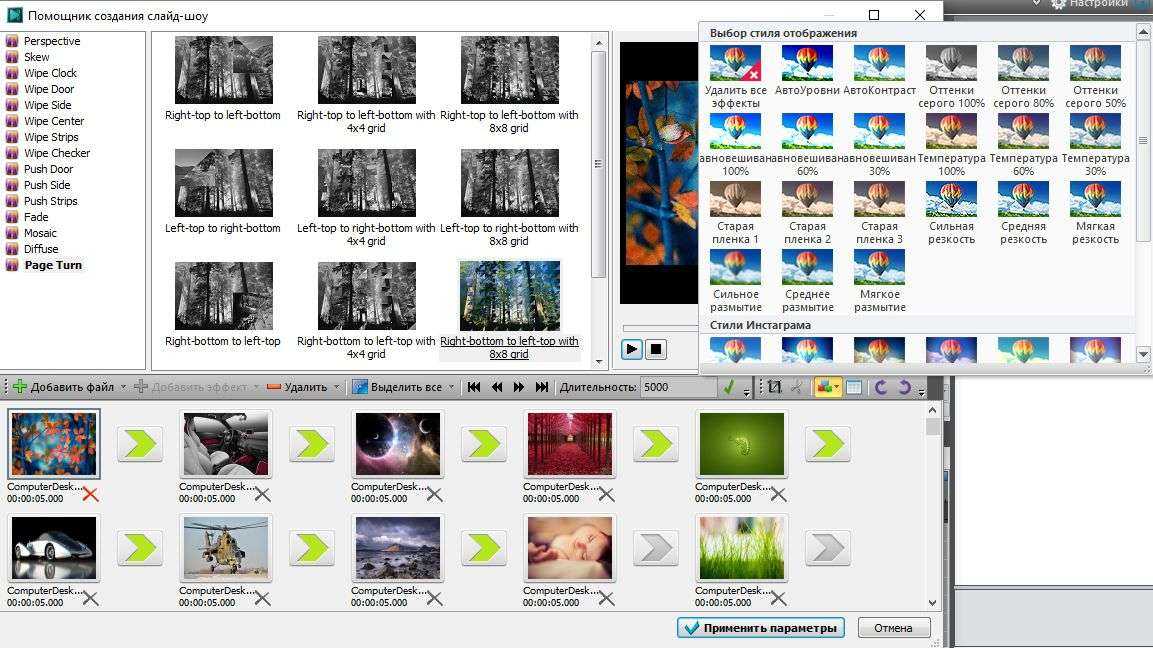This screenshot has width=1153, height=648.
Task: Open the 'Добавить файл' dropdown arrow
Action: pyautogui.click(x=123, y=387)
